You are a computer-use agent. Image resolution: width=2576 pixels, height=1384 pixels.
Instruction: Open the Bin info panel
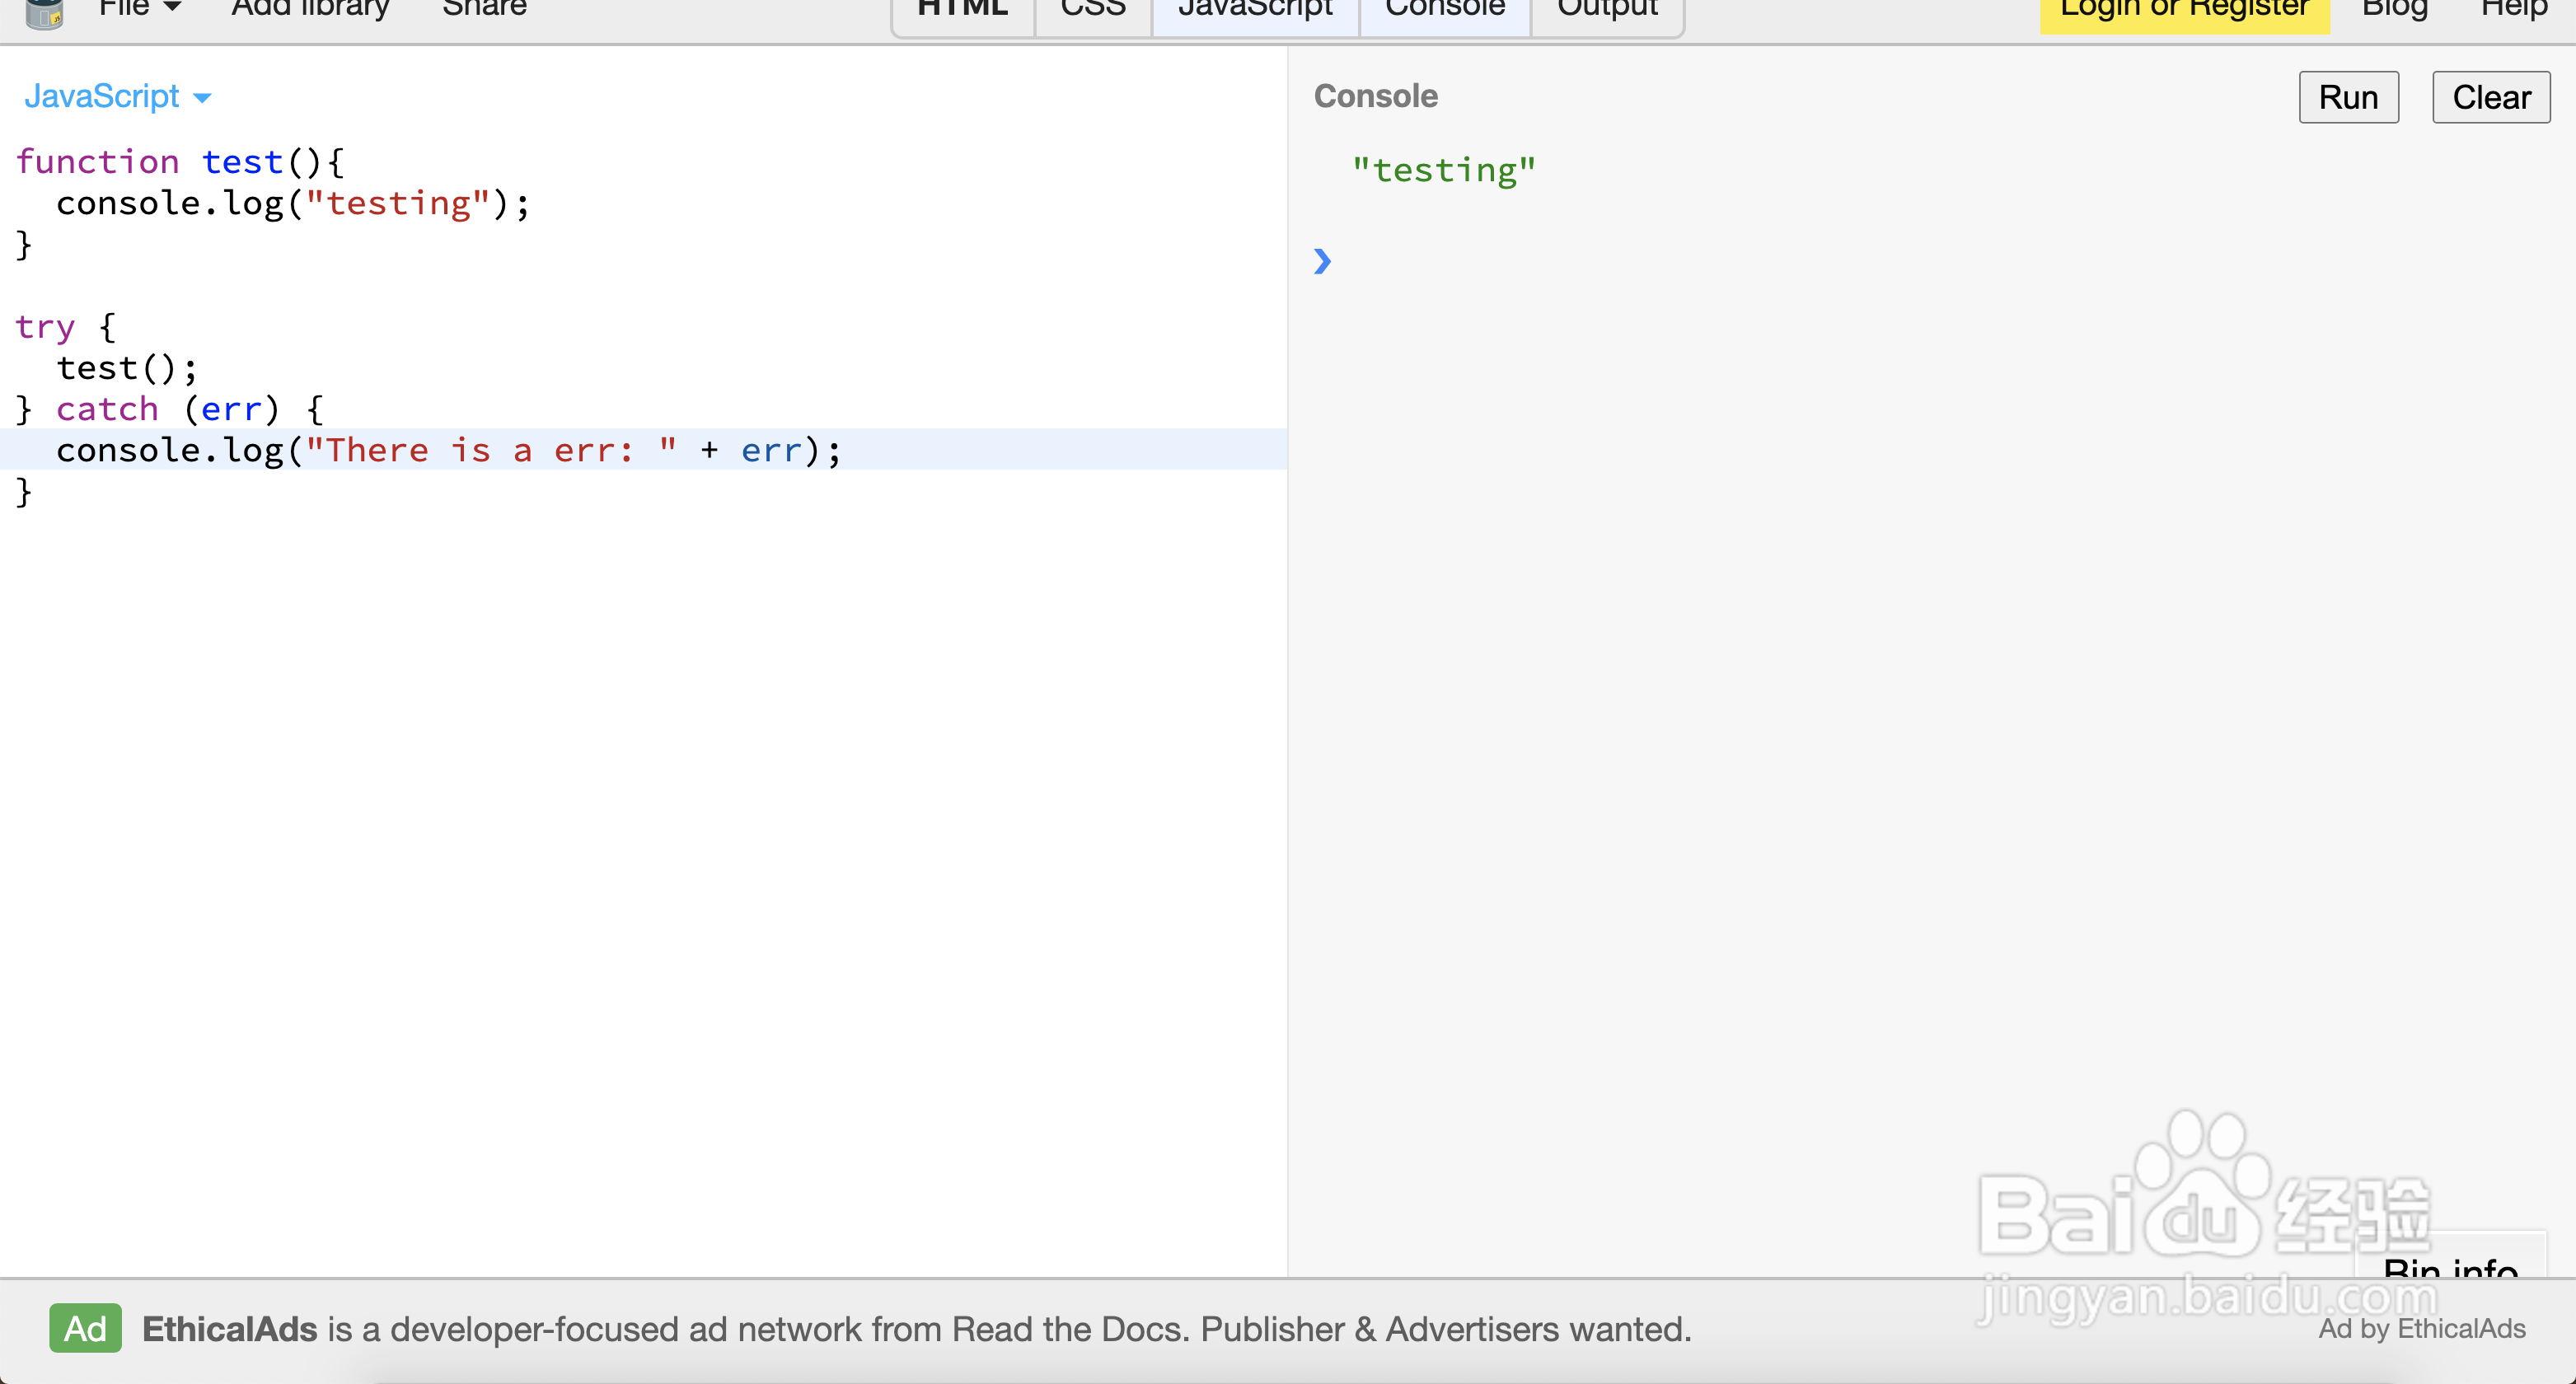pyautogui.click(x=2449, y=1265)
